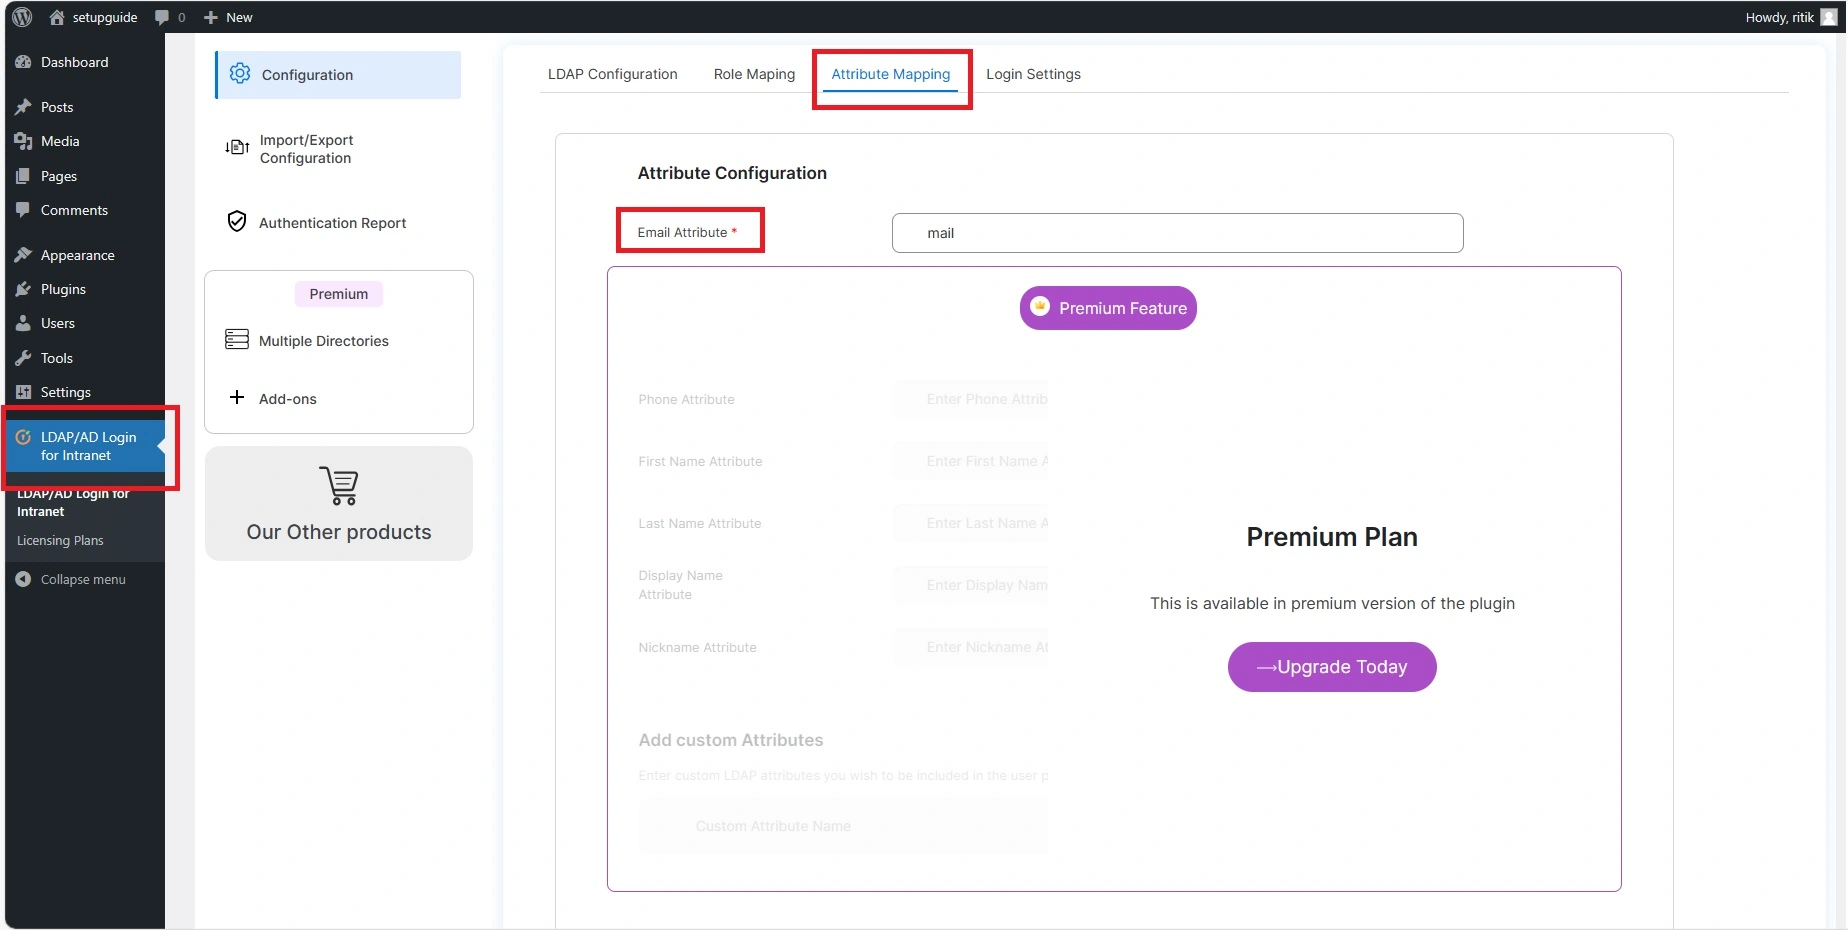Select the Configuration section
The image size is (1848, 930).
tap(338, 75)
